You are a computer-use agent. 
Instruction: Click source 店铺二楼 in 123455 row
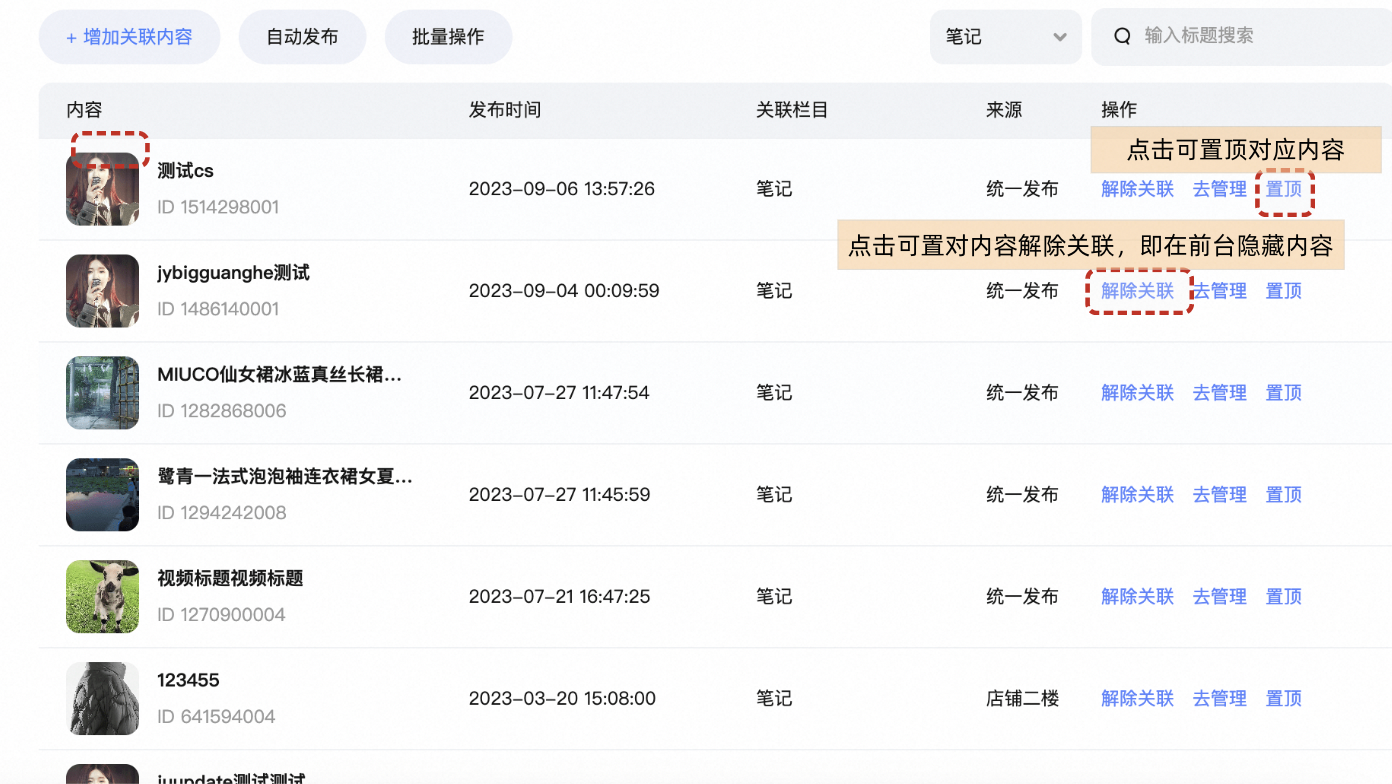pos(1022,699)
